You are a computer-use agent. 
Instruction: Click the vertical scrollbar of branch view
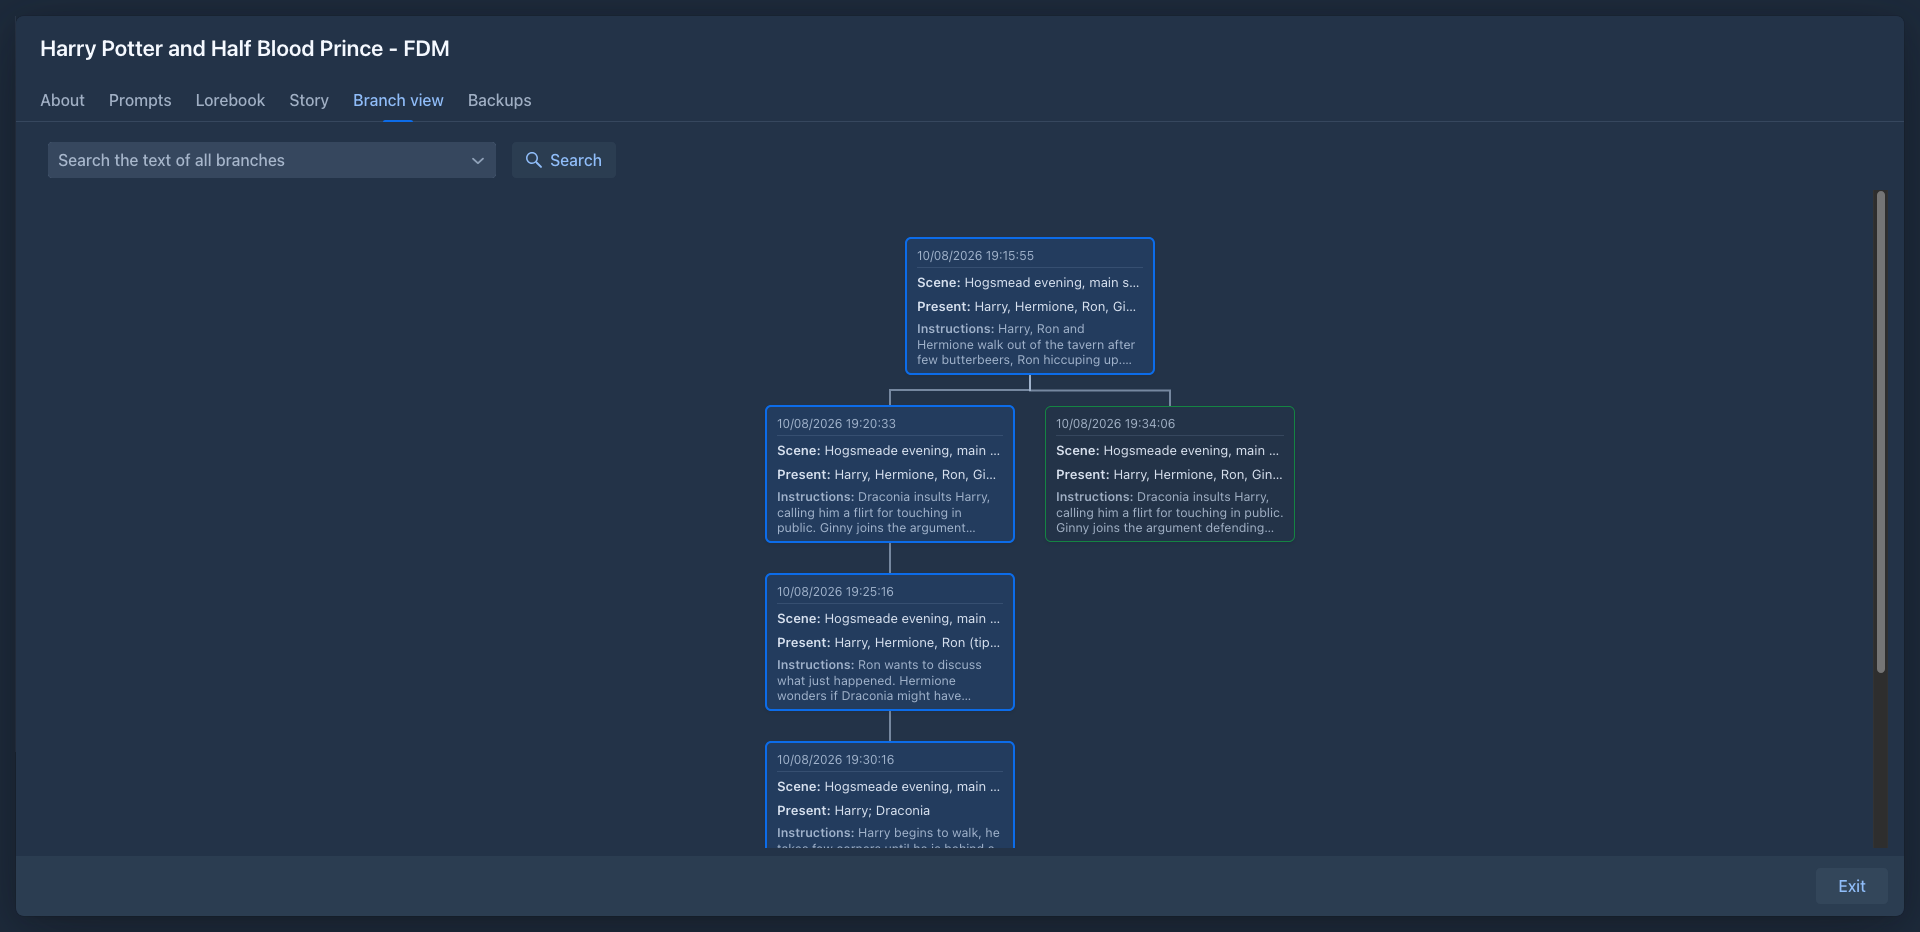(x=1881, y=430)
